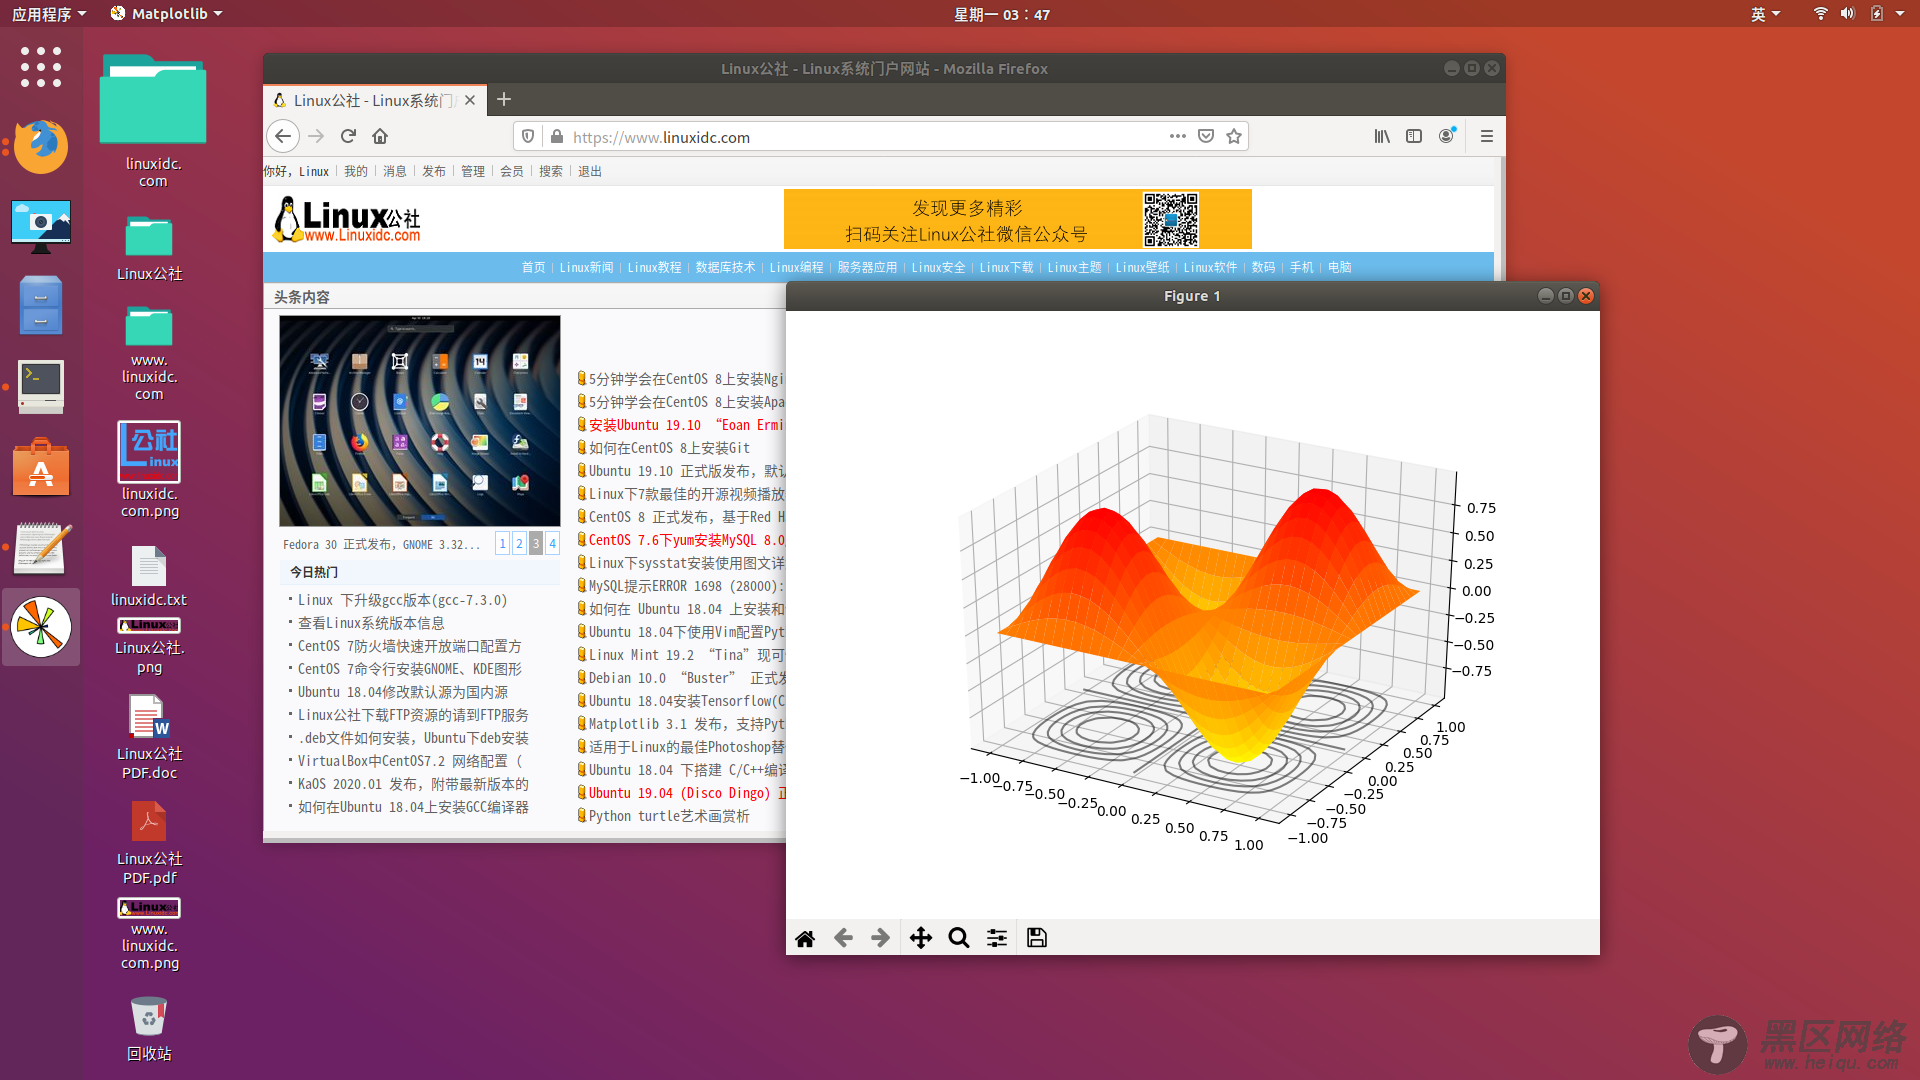Go to Firefox home page icon
This screenshot has height=1080, width=1920.
pyautogui.click(x=380, y=136)
